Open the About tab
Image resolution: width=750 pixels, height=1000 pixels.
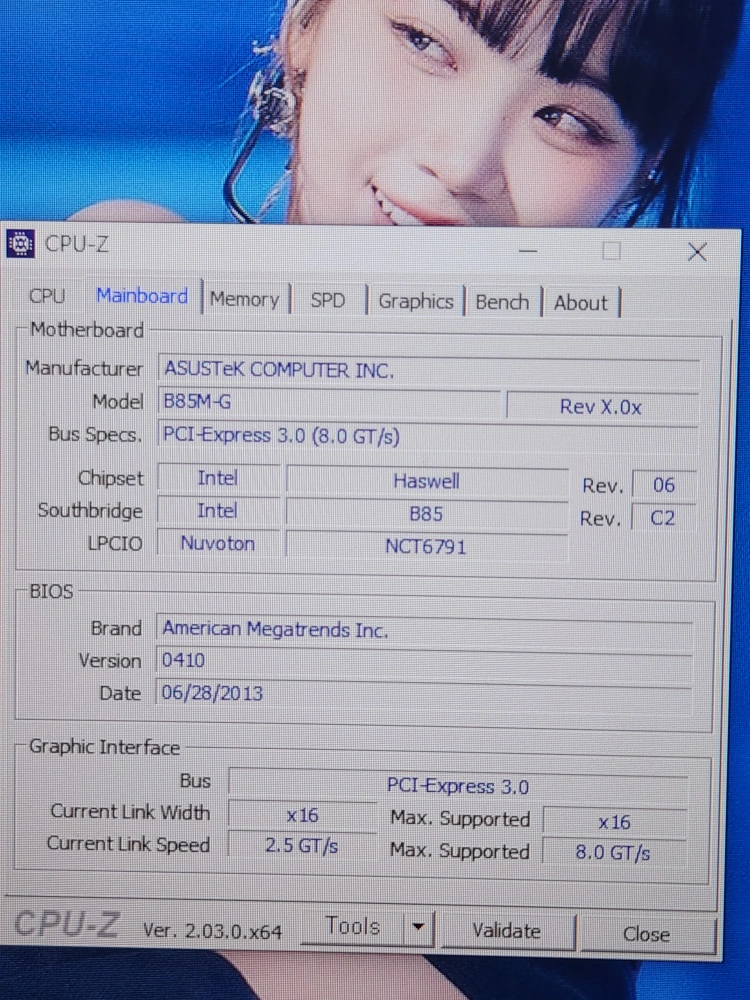pyautogui.click(x=580, y=302)
